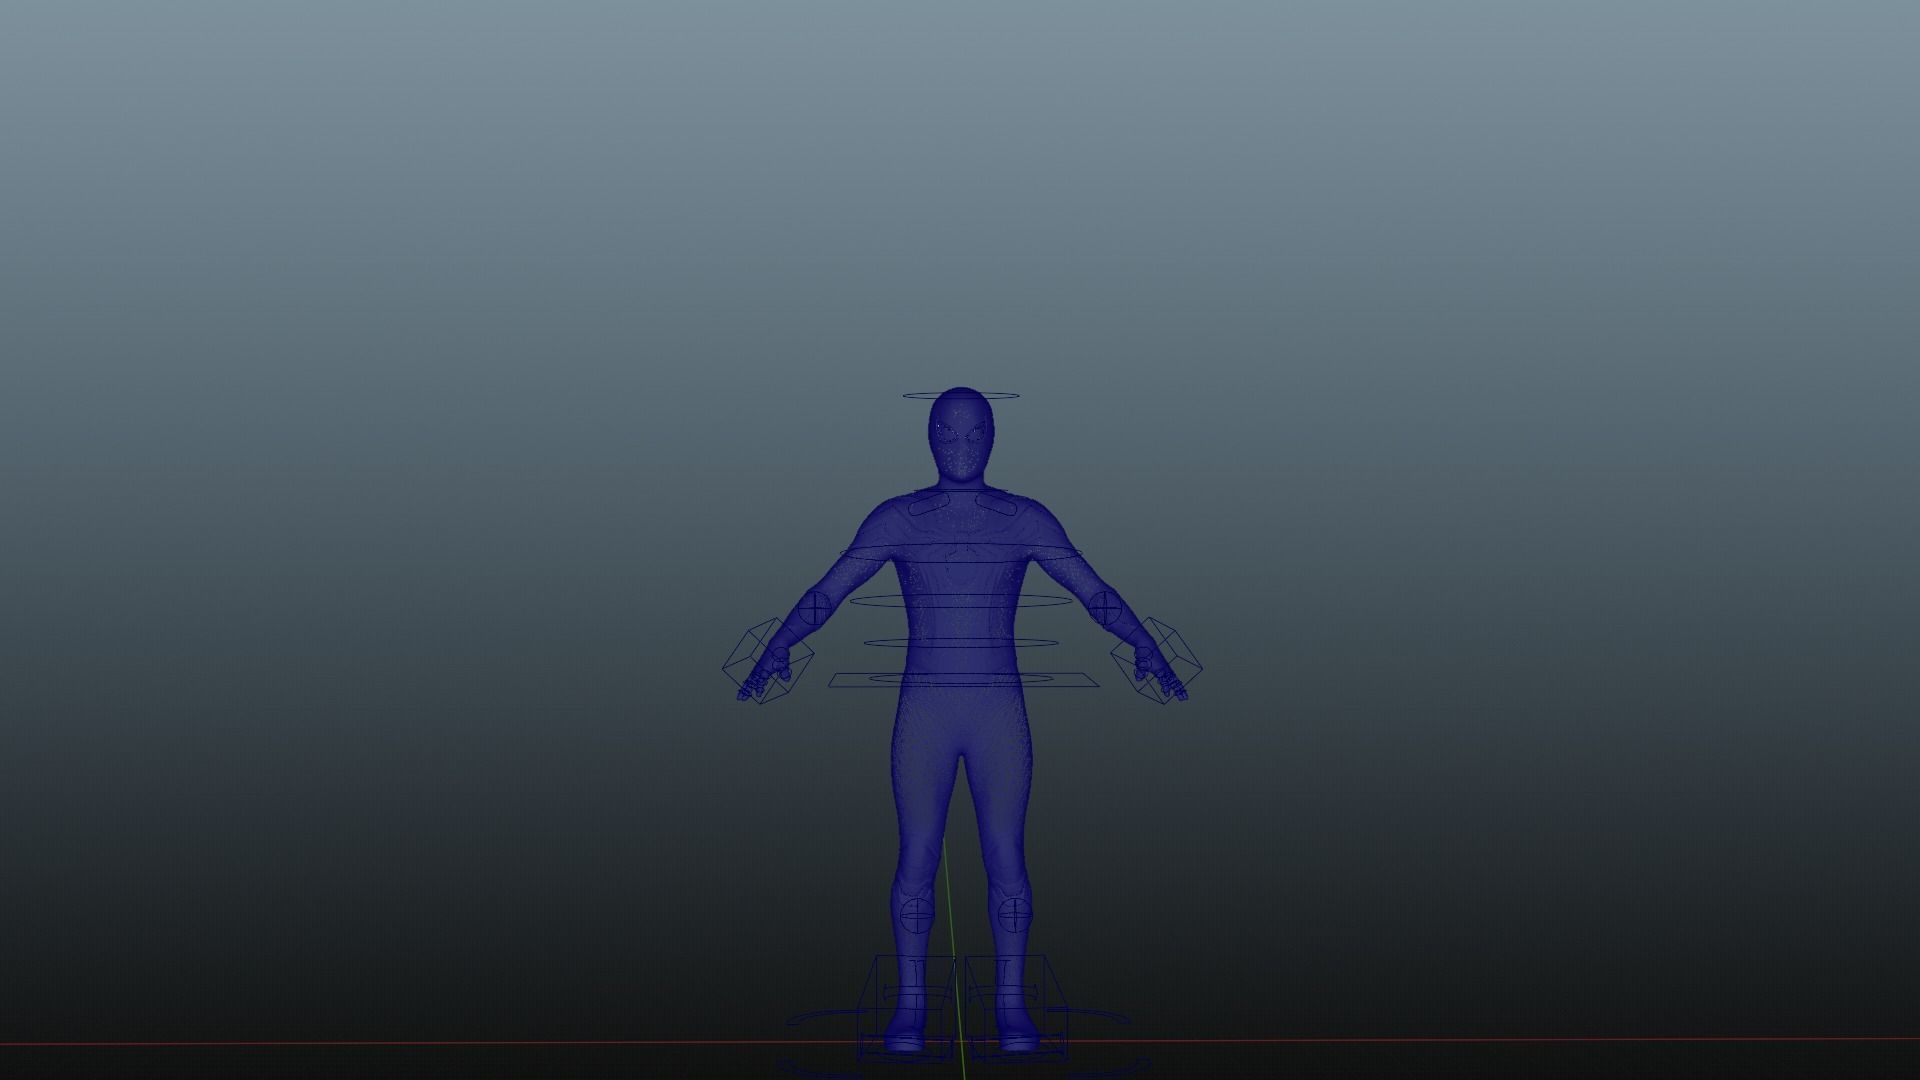Select the square hip control
The image size is (1920, 1080).
[964, 680]
